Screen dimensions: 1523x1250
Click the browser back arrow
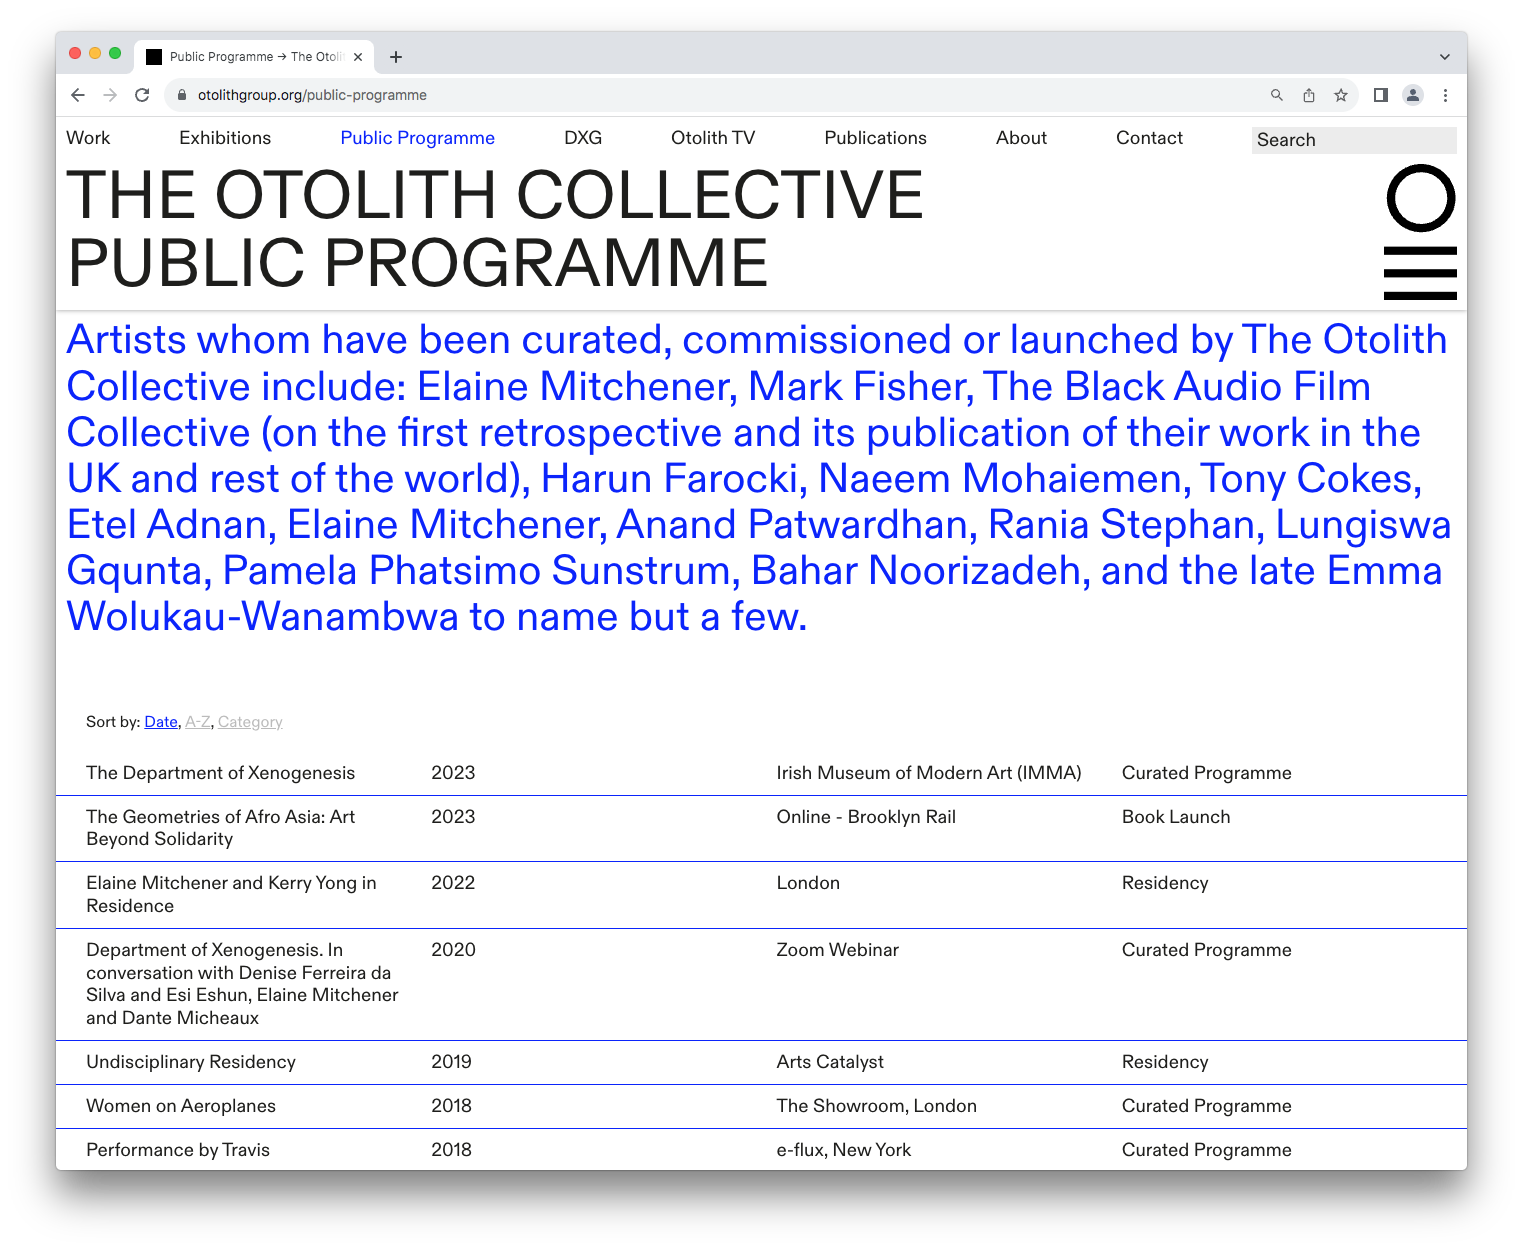(78, 95)
